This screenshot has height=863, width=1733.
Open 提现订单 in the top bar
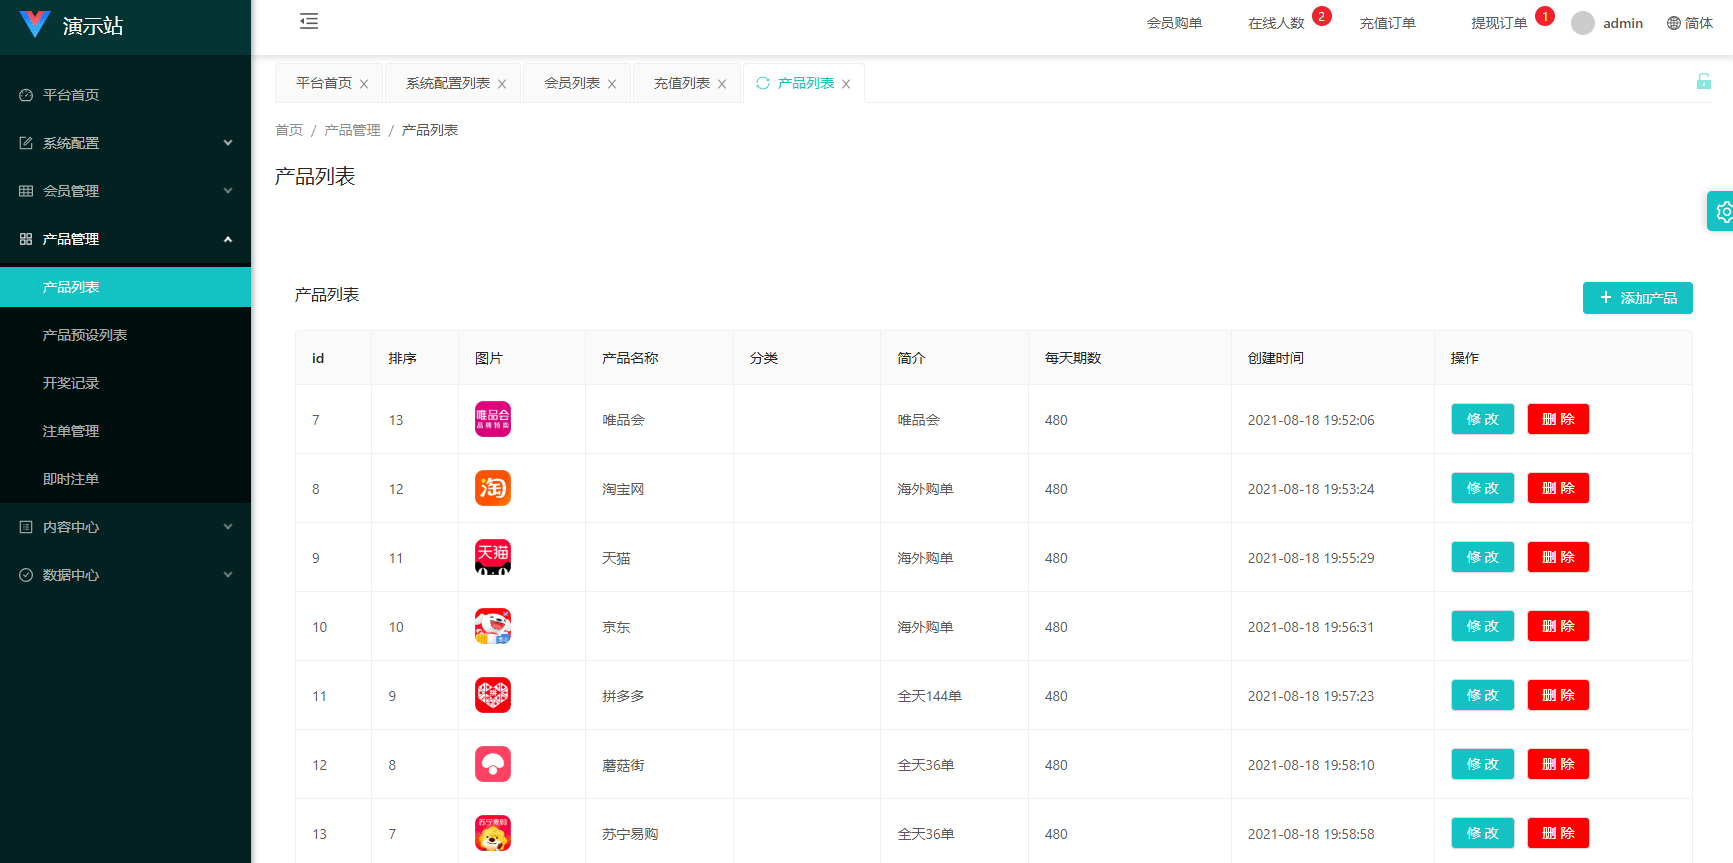tap(1498, 23)
